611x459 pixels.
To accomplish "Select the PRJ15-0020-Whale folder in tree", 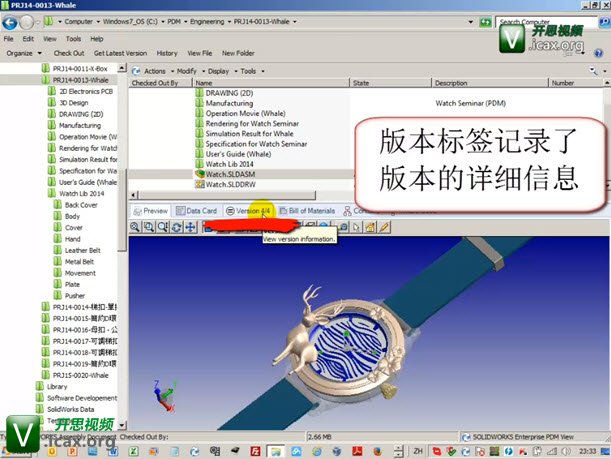I will pos(81,375).
